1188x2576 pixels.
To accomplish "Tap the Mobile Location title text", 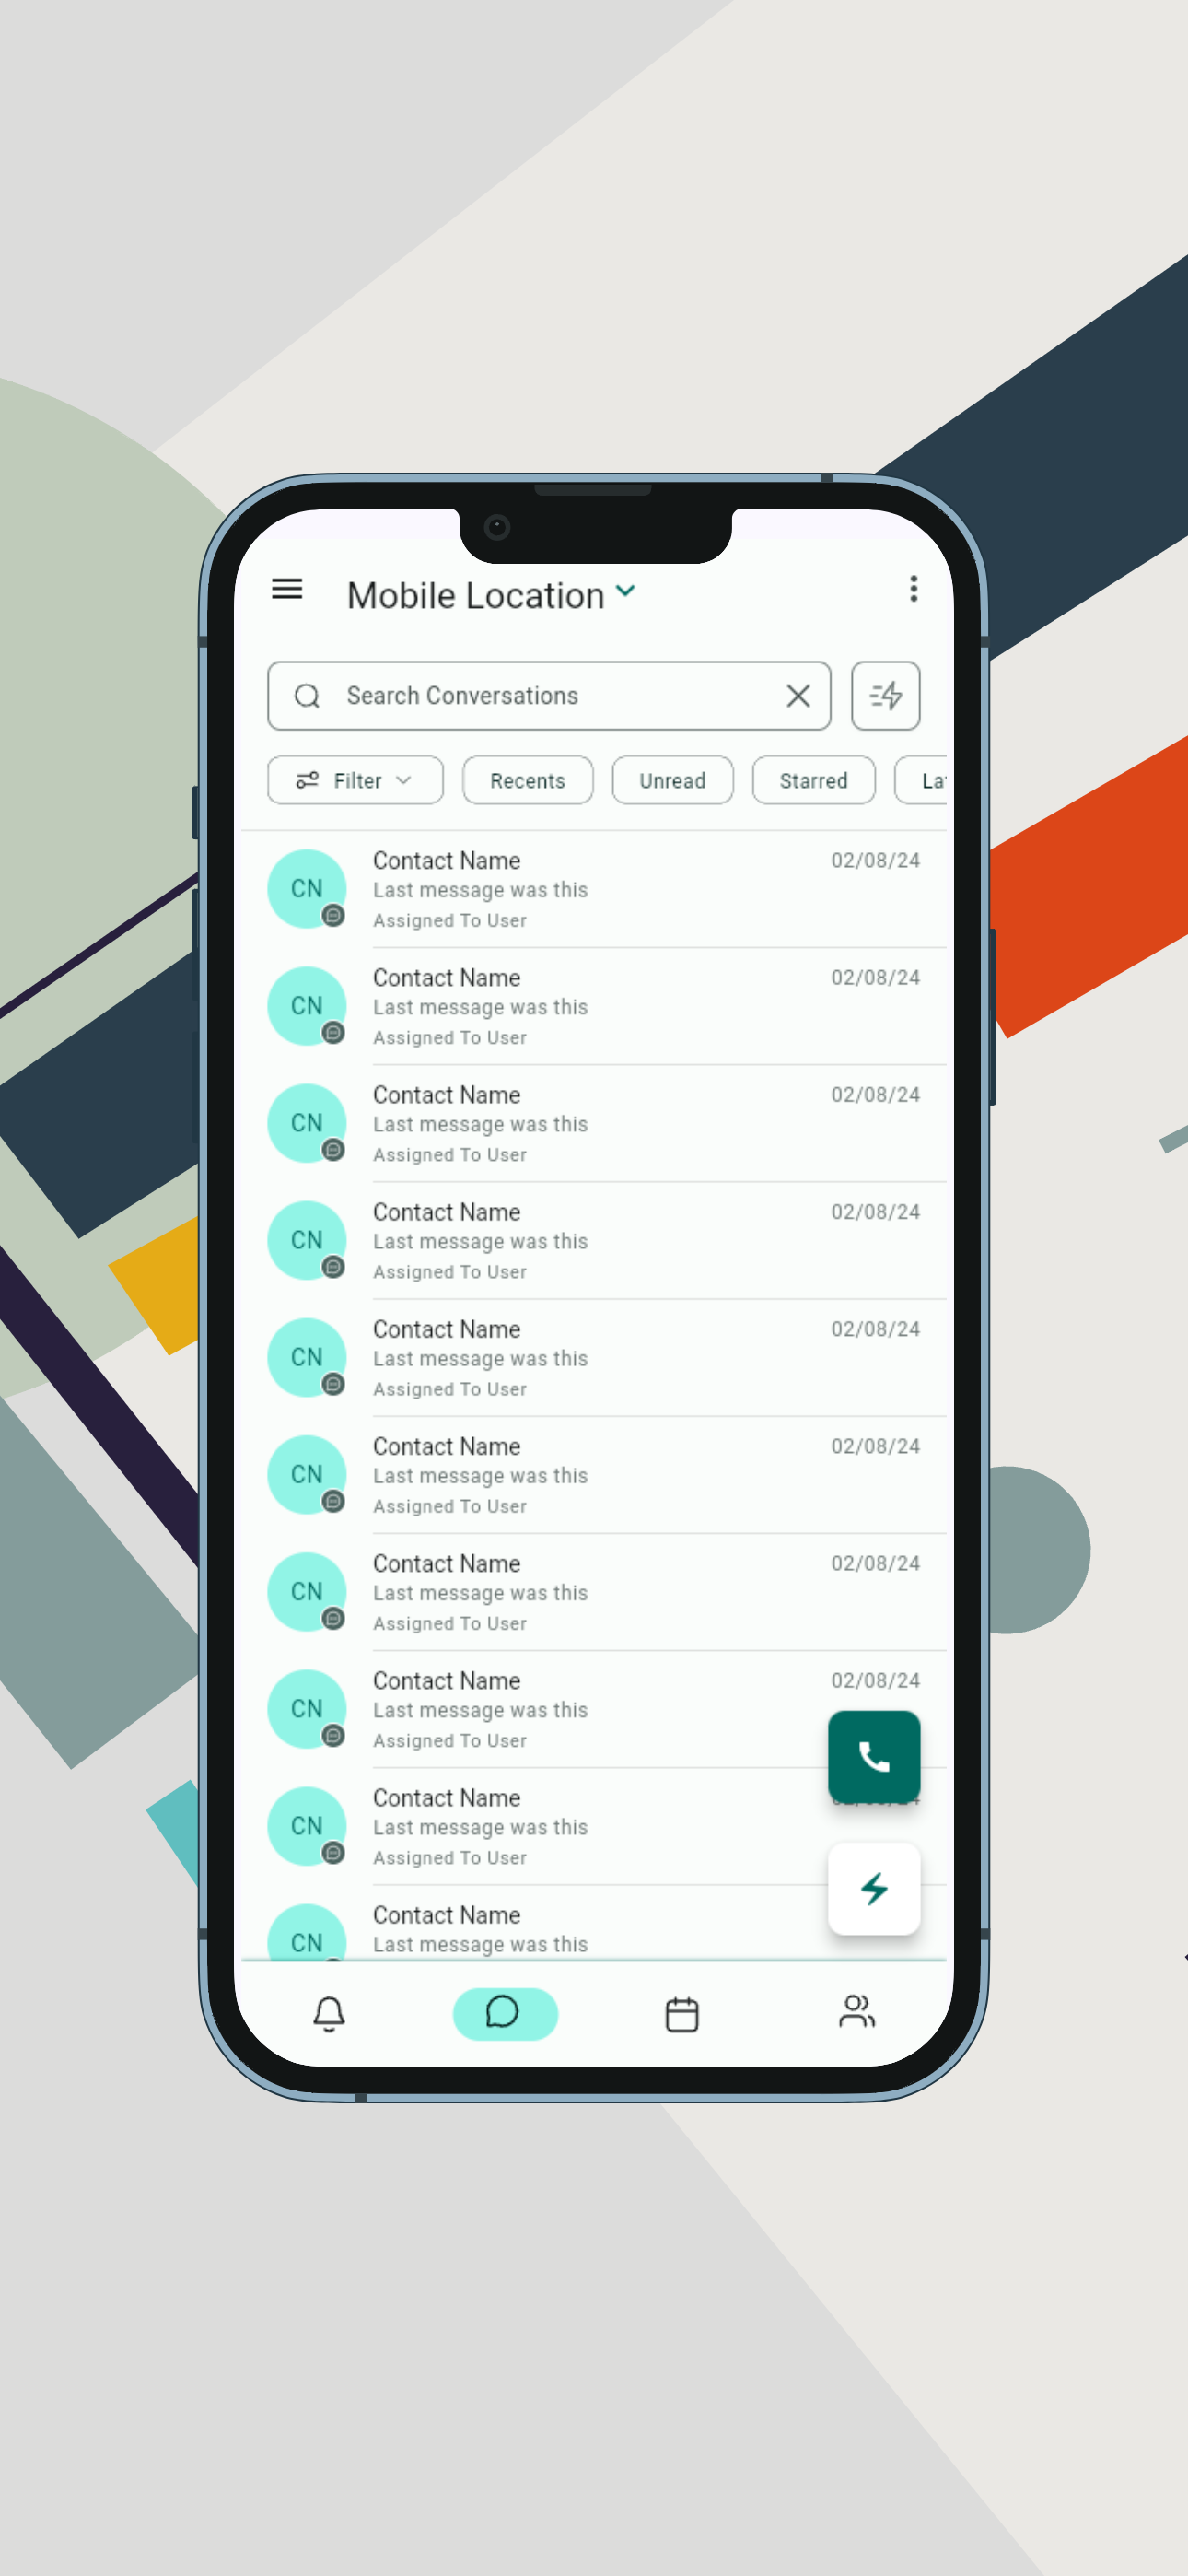I will [475, 596].
